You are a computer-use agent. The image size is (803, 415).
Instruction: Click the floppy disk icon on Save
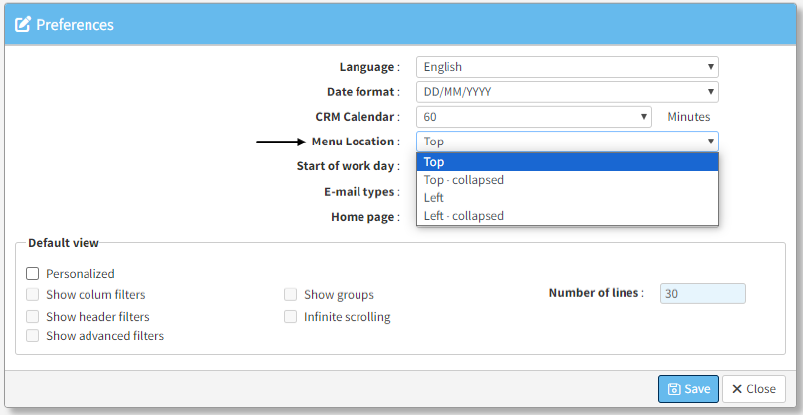click(674, 389)
